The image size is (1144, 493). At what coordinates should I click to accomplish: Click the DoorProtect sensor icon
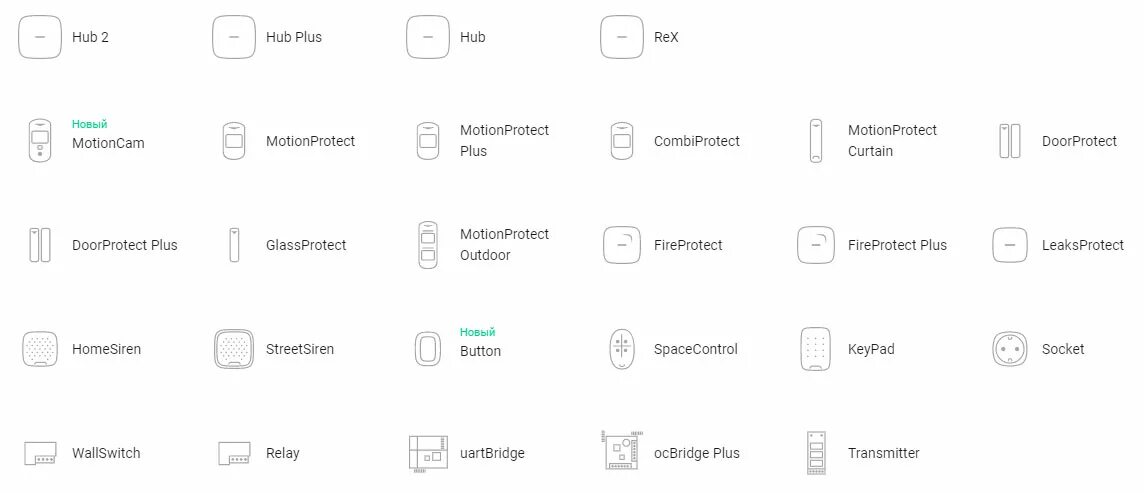[1010, 141]
